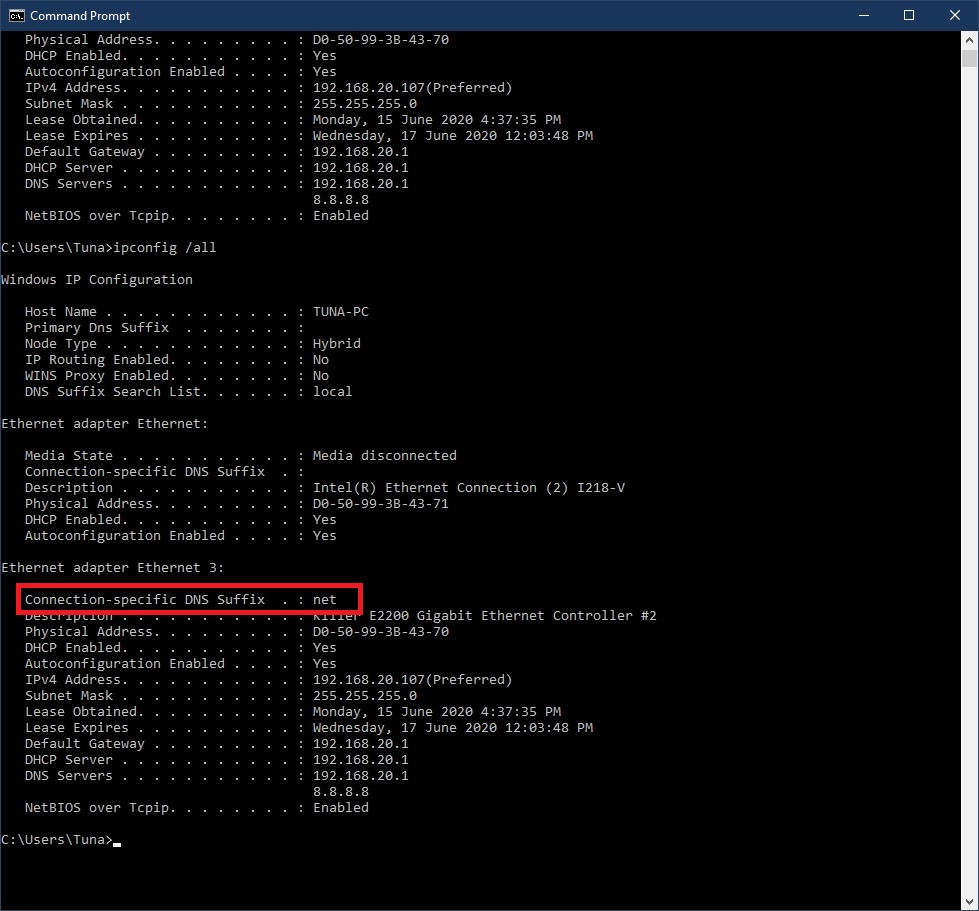Screen dimensions: 979x911
Task: Click the empty scrollbar track below the thumb
Action: point(969,500)
